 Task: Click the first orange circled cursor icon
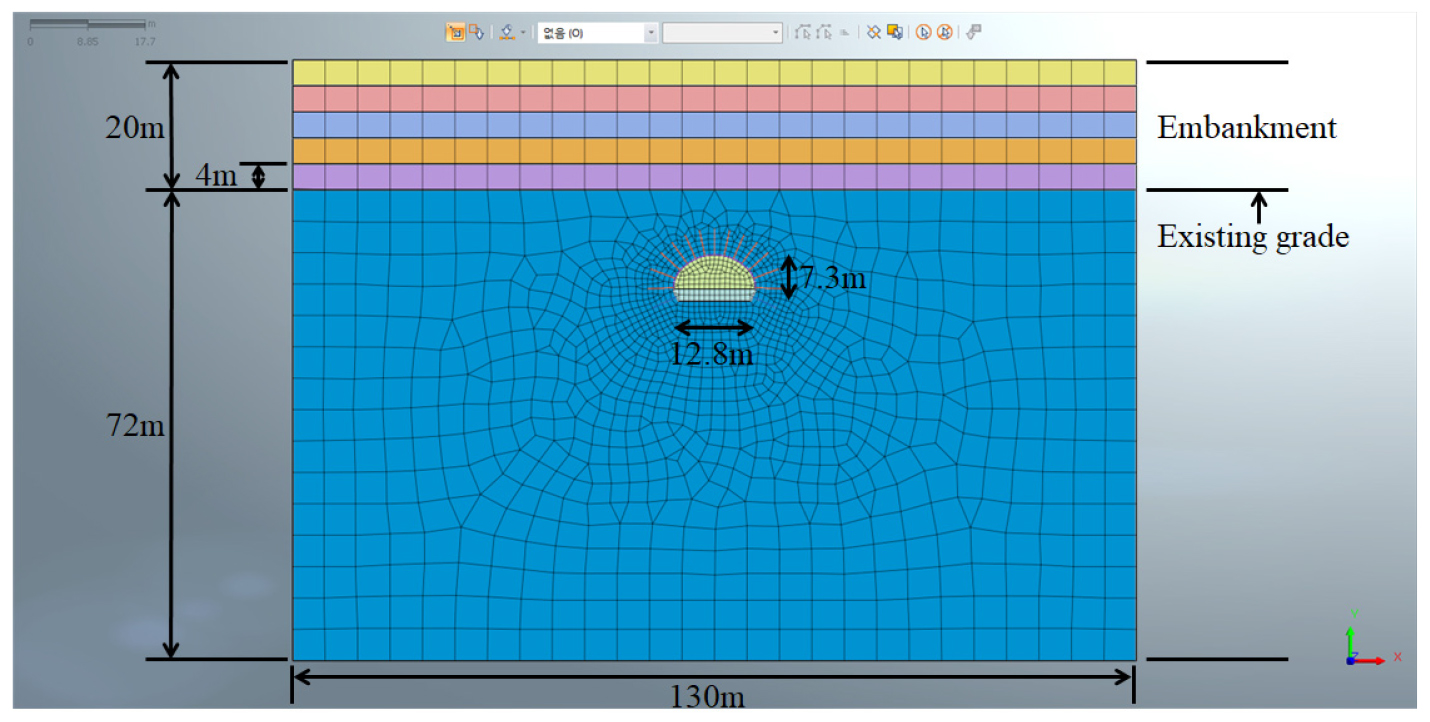tap(923, 33)
